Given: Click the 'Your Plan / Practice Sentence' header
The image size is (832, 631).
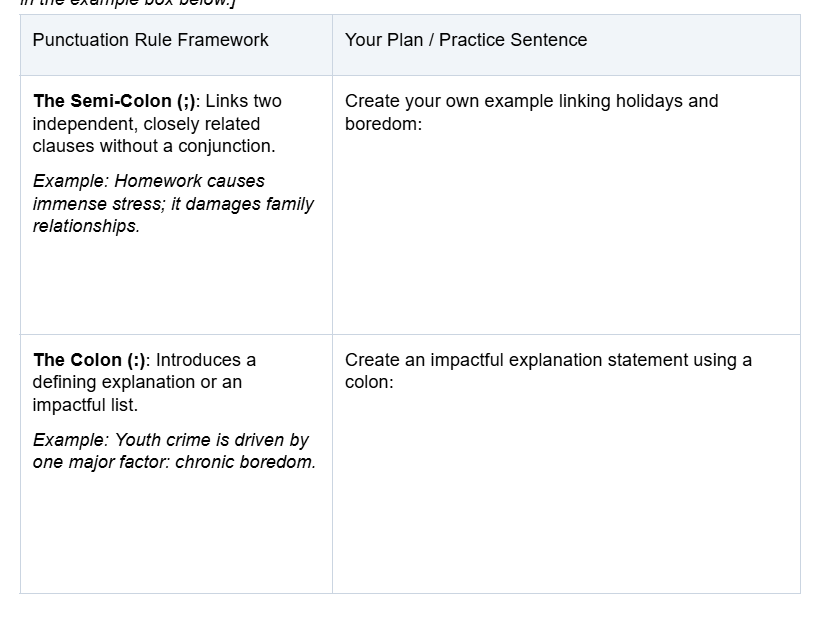Looking at the screenshot, I should (466, 40).
